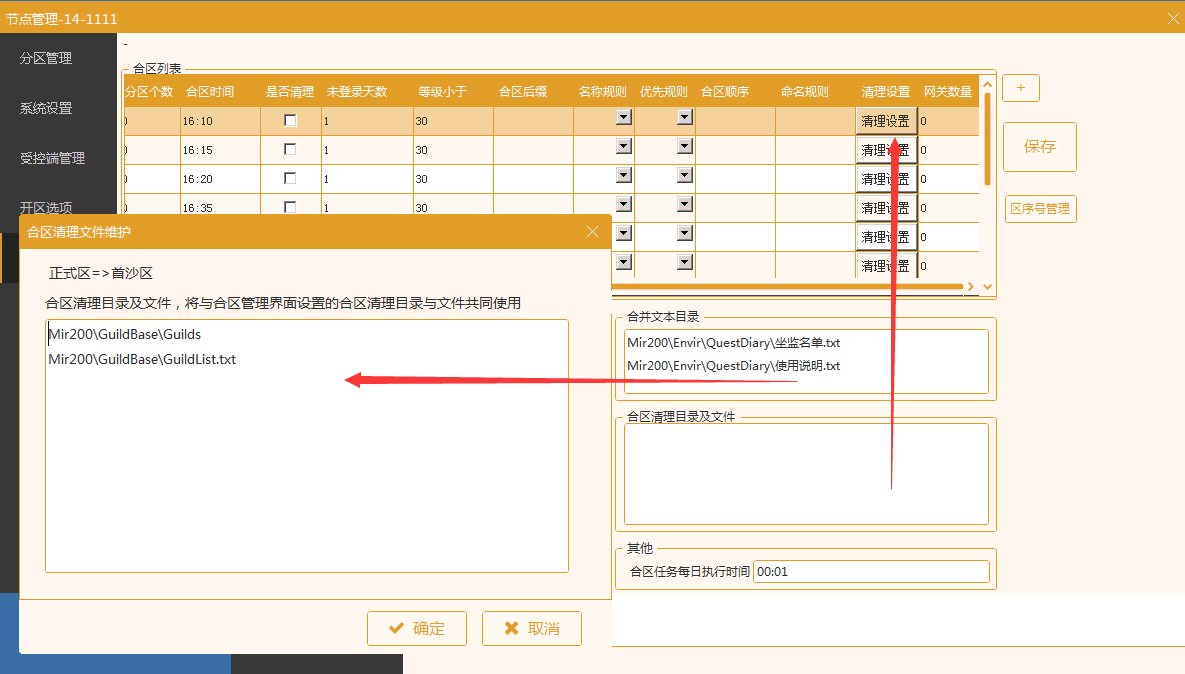Click the checkmark 确定 confirm icon button
1185x674 pixels.
(417, 628)
